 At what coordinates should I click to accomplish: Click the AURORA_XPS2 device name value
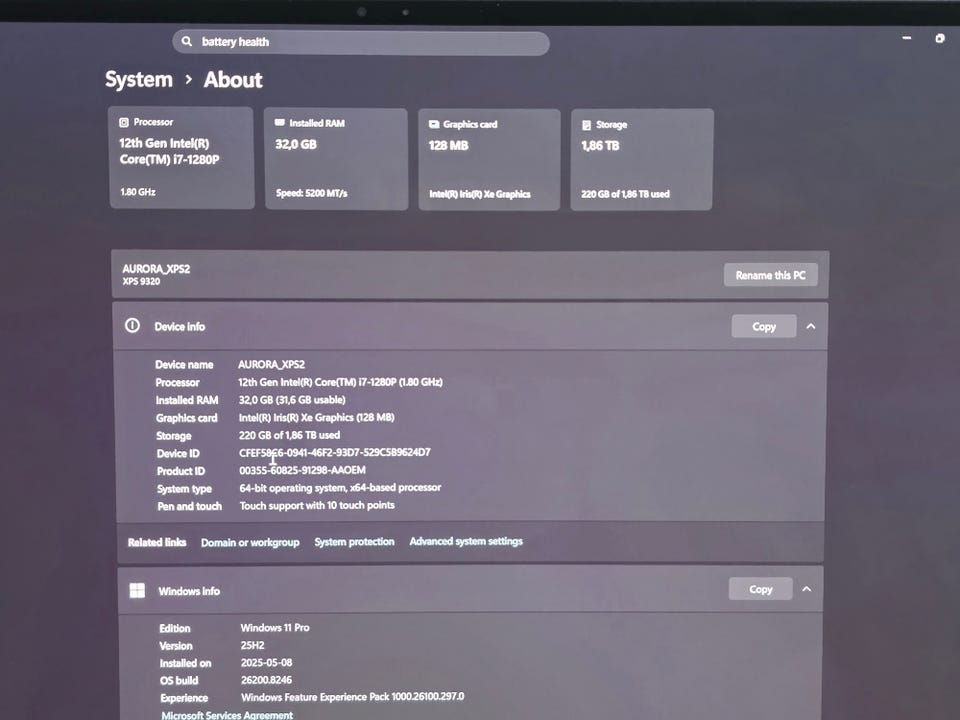click(271, 364)
